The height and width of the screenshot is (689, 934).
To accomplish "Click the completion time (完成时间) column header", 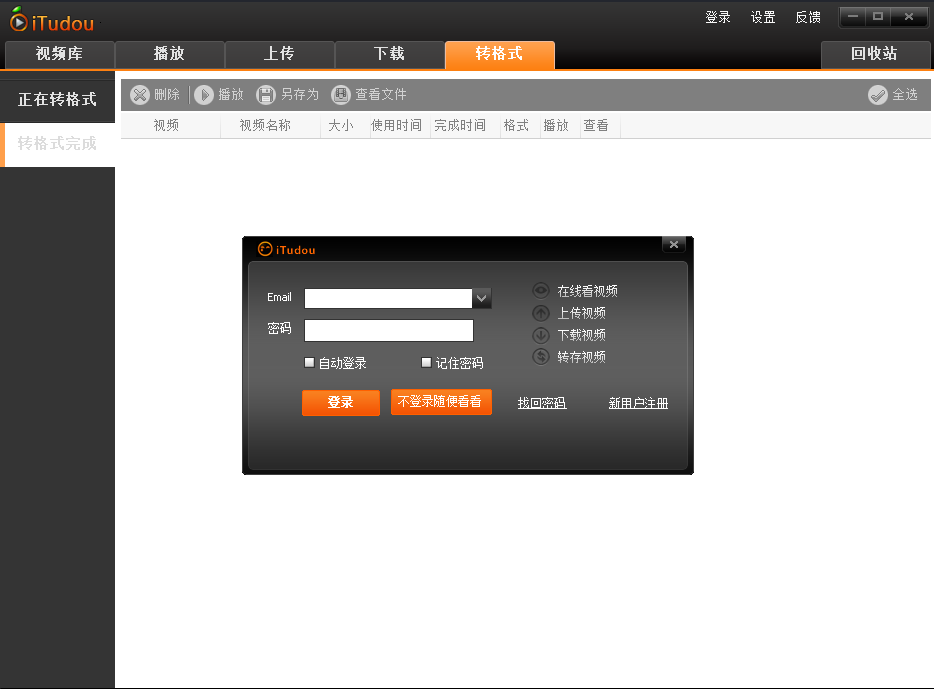I will point(460,126).
